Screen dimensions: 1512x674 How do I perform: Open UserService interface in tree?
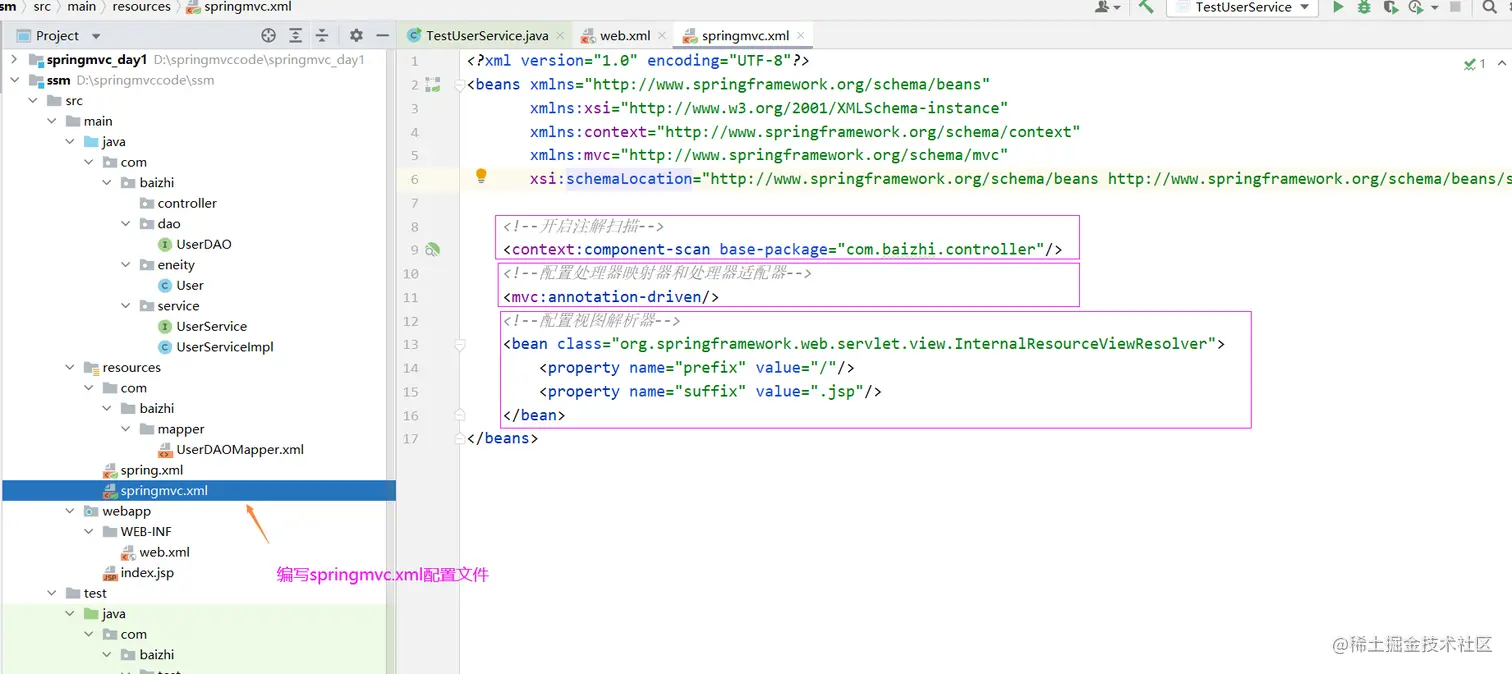coord(212,326)
